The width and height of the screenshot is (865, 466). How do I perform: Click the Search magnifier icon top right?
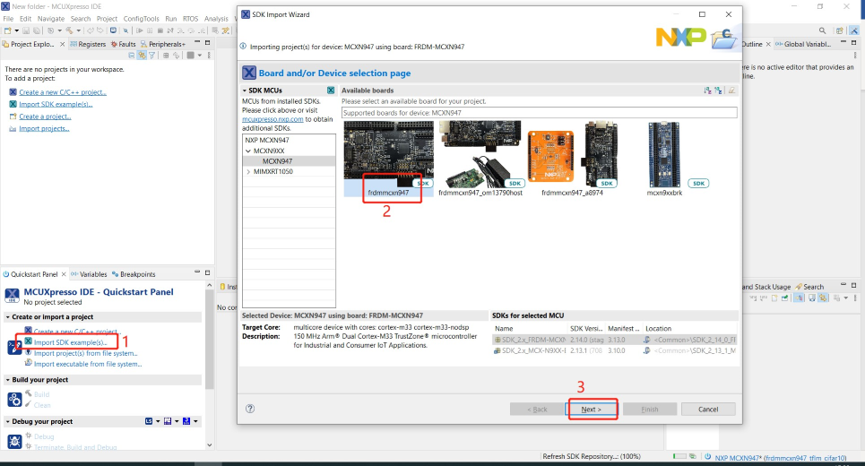click(823, 31)
